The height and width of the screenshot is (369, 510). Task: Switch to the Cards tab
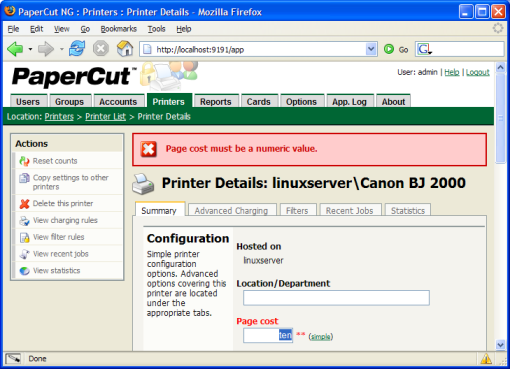259,101
